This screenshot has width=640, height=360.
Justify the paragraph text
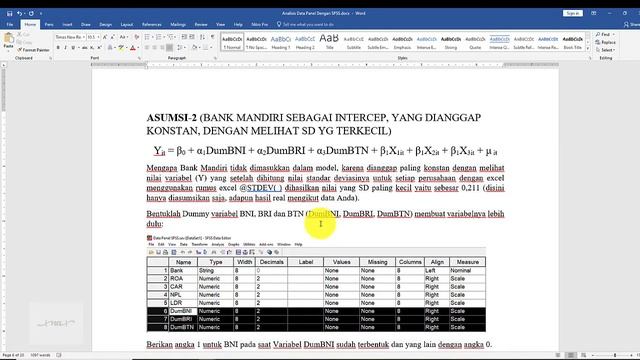tap(169, 48)
